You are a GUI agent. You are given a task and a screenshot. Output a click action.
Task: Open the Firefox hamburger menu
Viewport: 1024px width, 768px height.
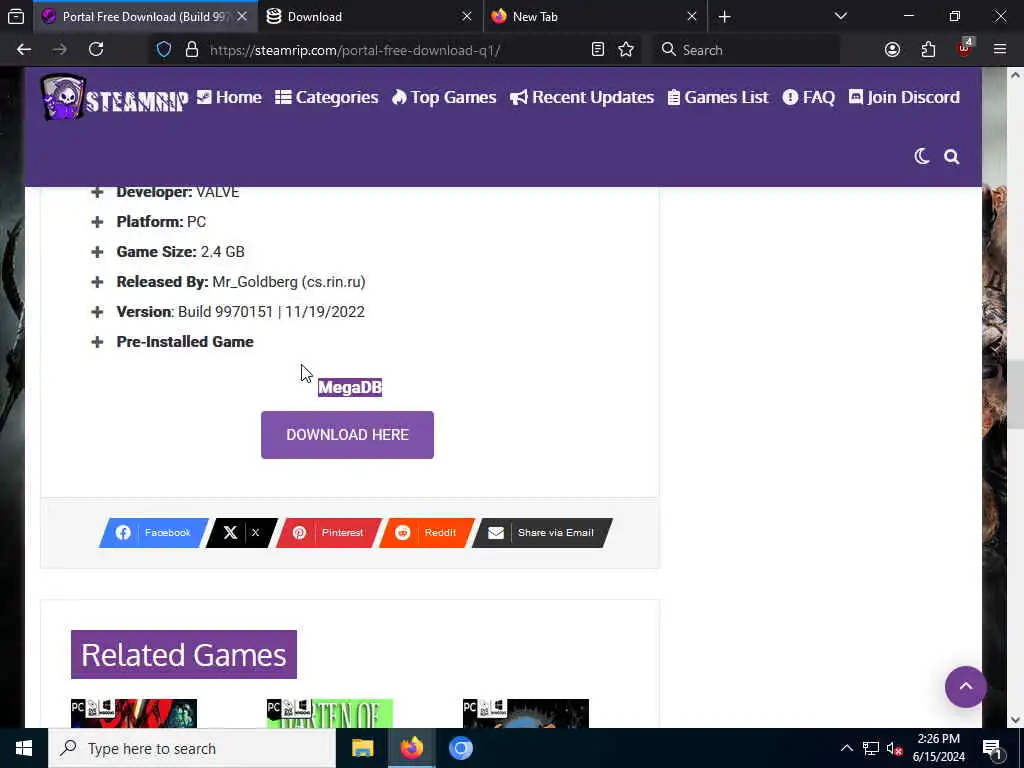[x=1000, y=50]
